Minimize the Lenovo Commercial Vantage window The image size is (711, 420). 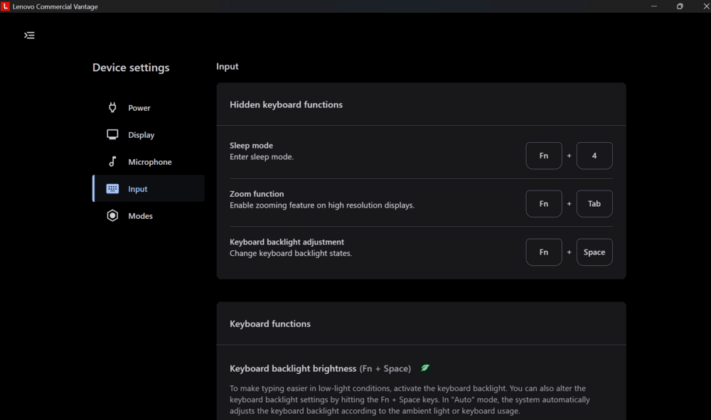pyautogui.click(x=654, y=6)
